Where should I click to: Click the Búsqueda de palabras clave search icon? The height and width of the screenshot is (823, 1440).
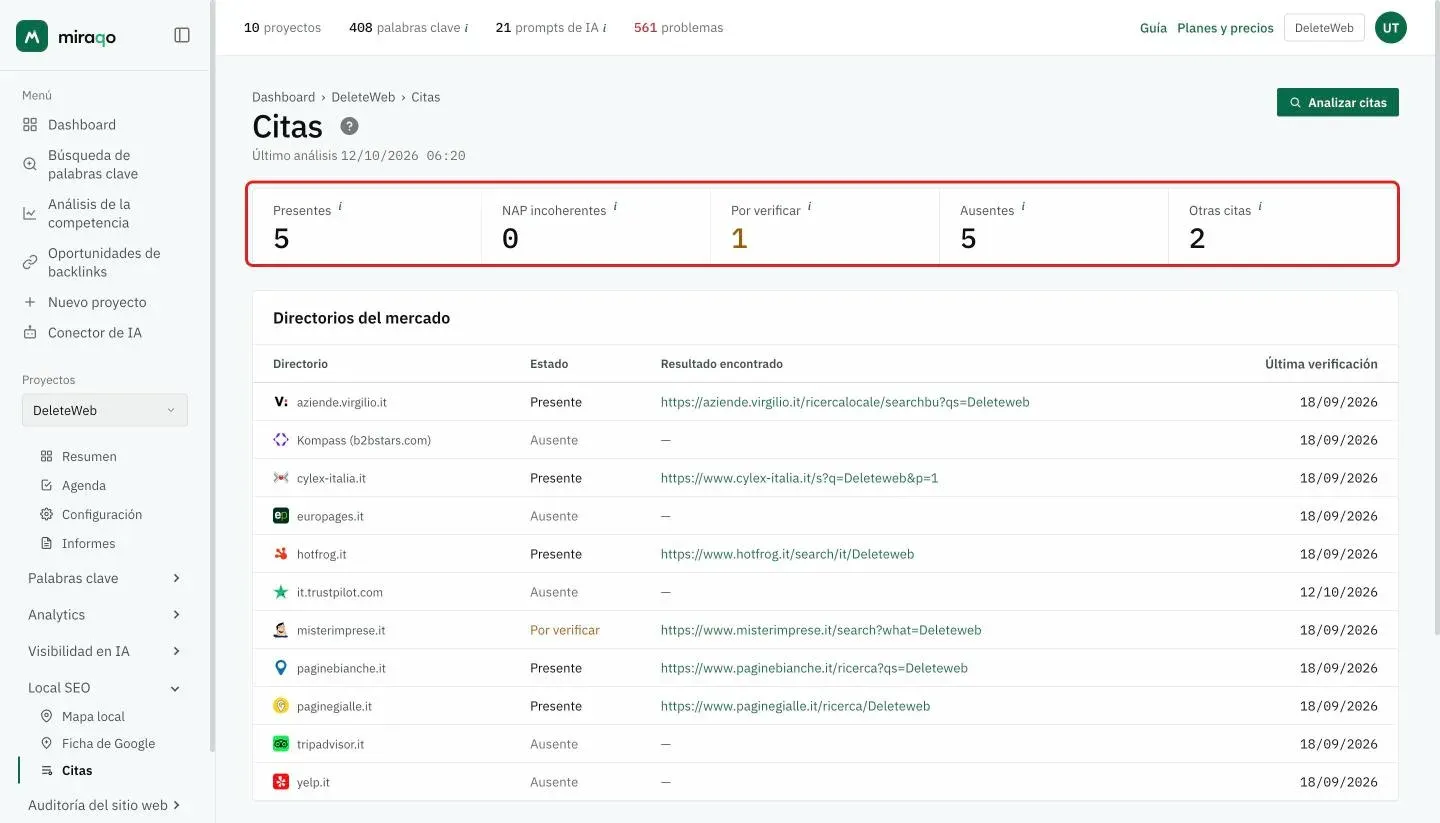(x=30, y=164)
